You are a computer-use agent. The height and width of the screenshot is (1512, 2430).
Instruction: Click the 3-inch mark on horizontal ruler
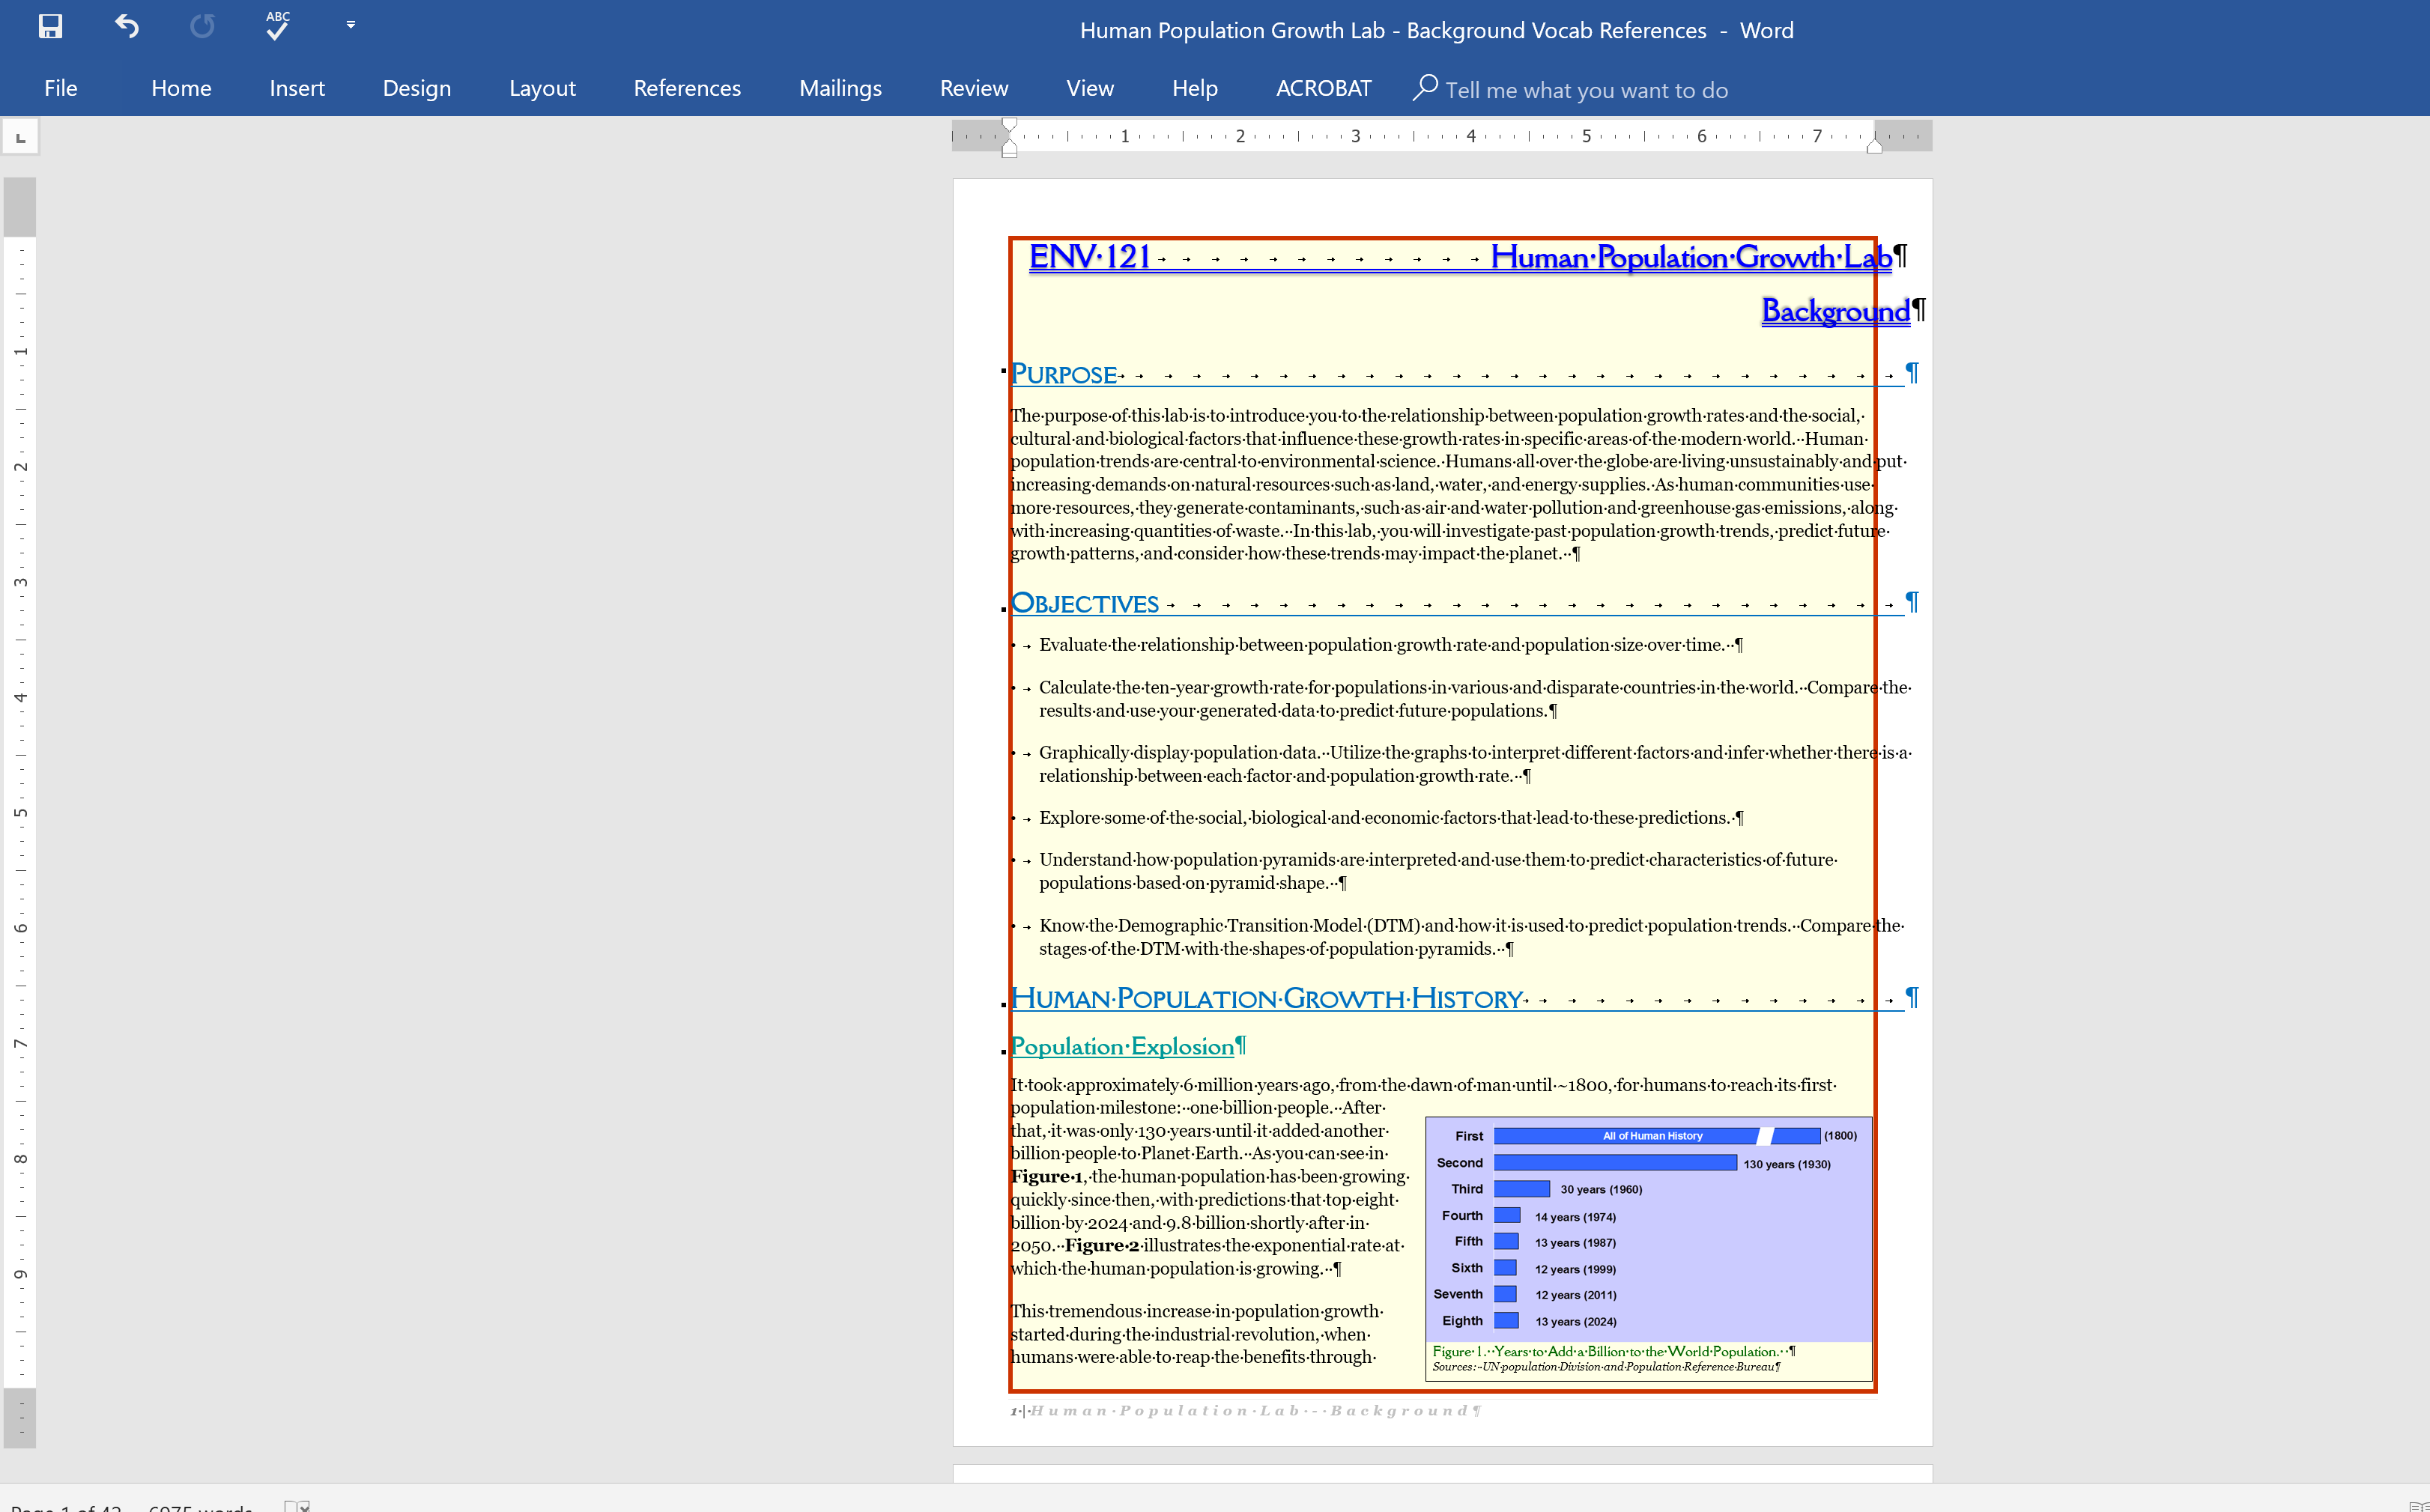pyautogui.click(x=1355, y=136)
